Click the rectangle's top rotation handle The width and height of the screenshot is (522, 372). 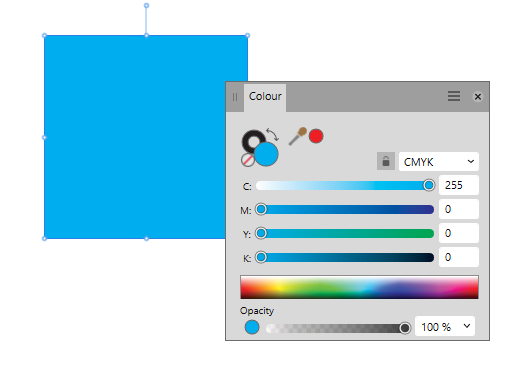click(146, 6)
